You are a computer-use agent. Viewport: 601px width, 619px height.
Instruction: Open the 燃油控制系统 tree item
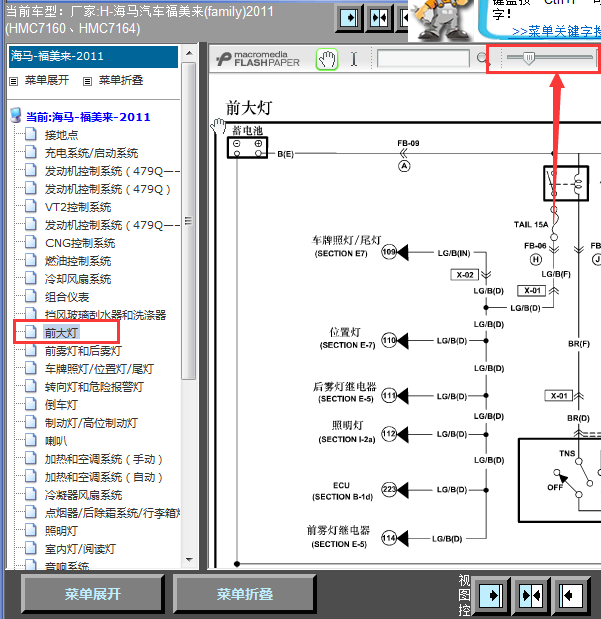click(78, 261)
